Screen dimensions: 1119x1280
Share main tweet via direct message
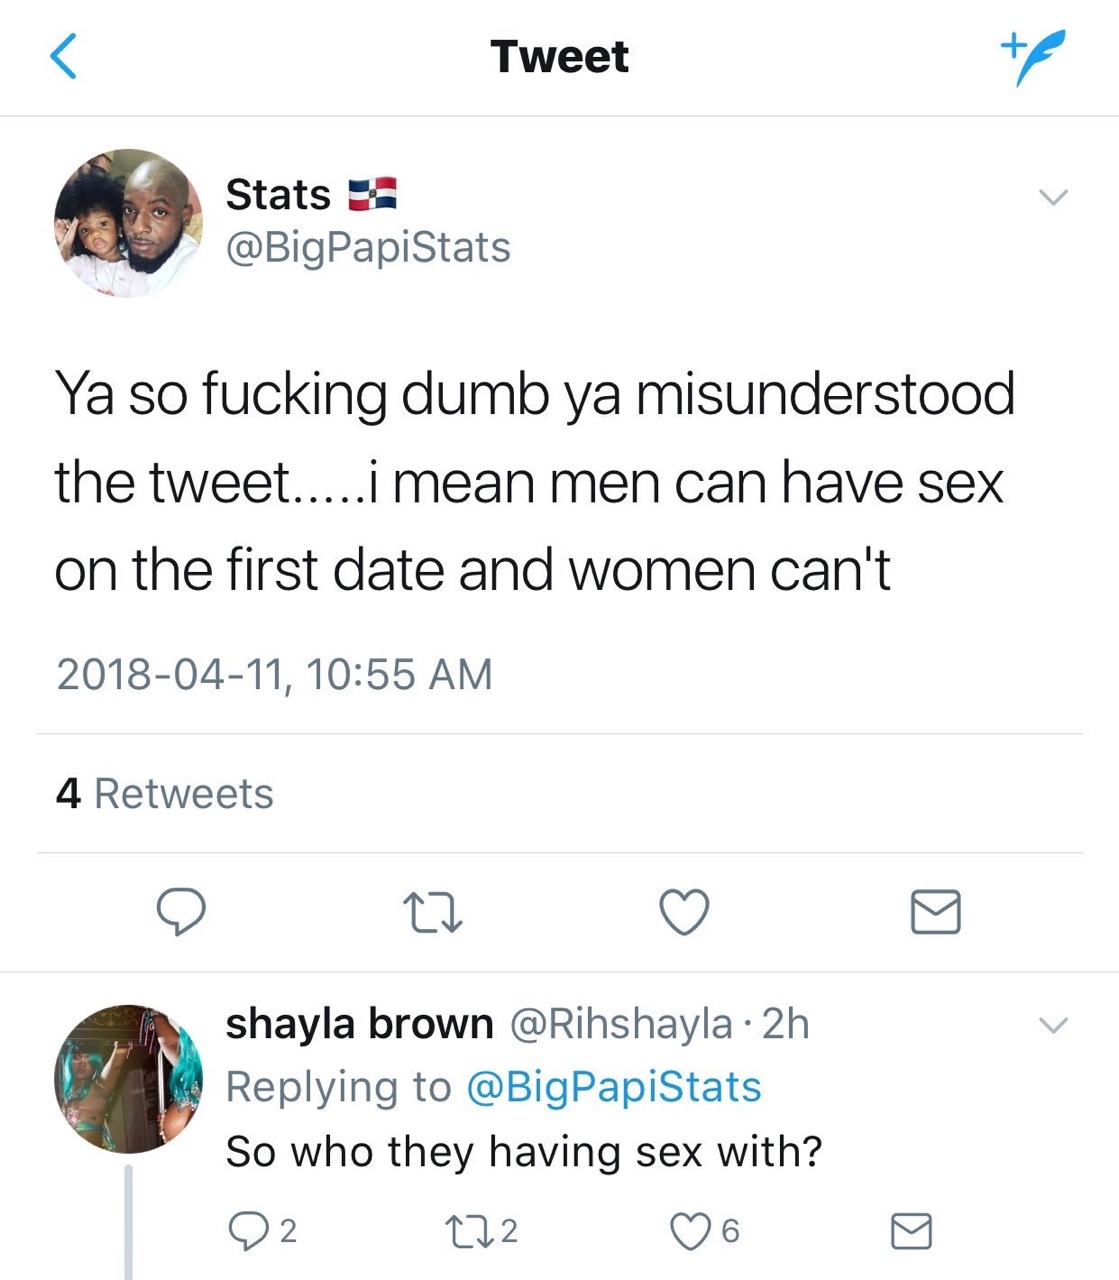[x=936, y=912]
